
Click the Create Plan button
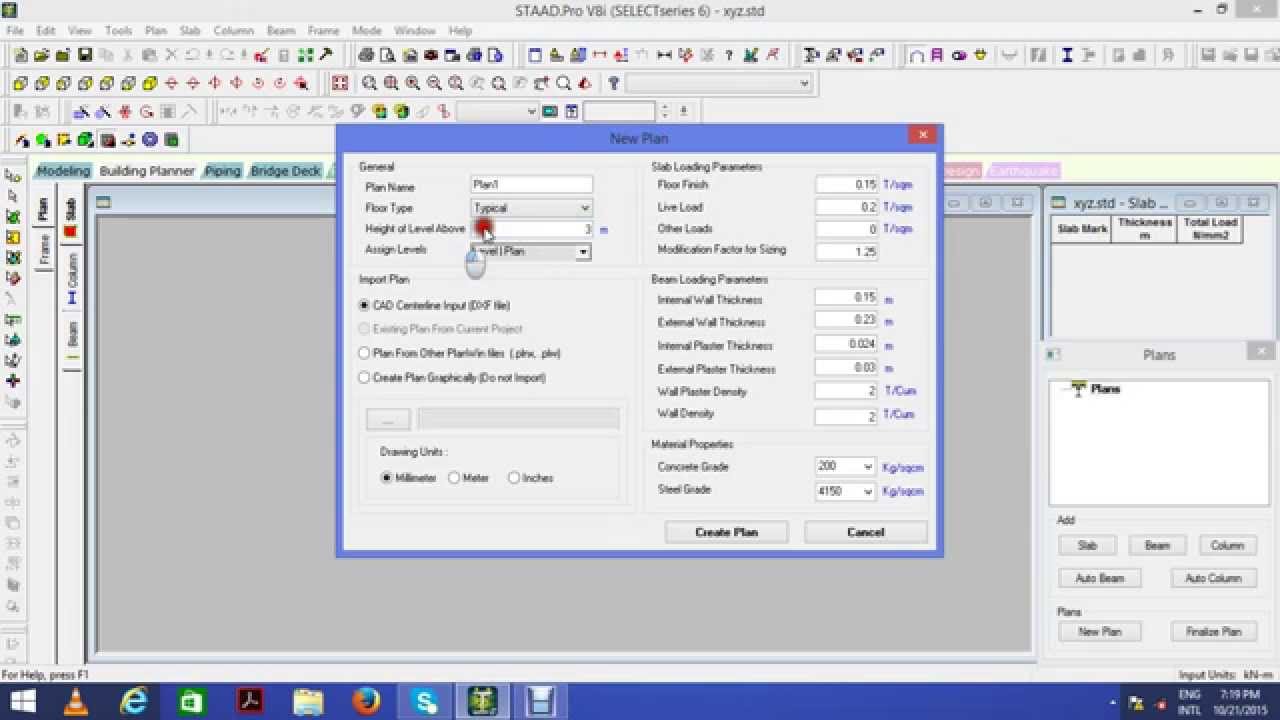pyautogui.click(x=726, y=532)
